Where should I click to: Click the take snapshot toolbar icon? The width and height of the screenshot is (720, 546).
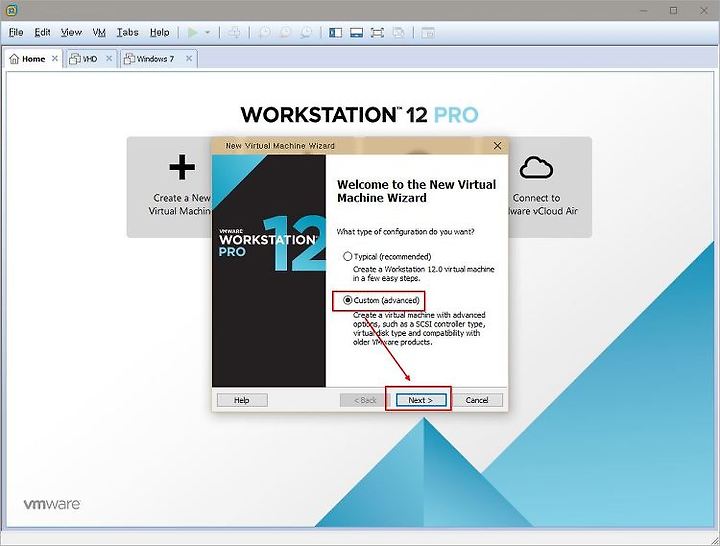pyautogui.click(x=264, y=33)
